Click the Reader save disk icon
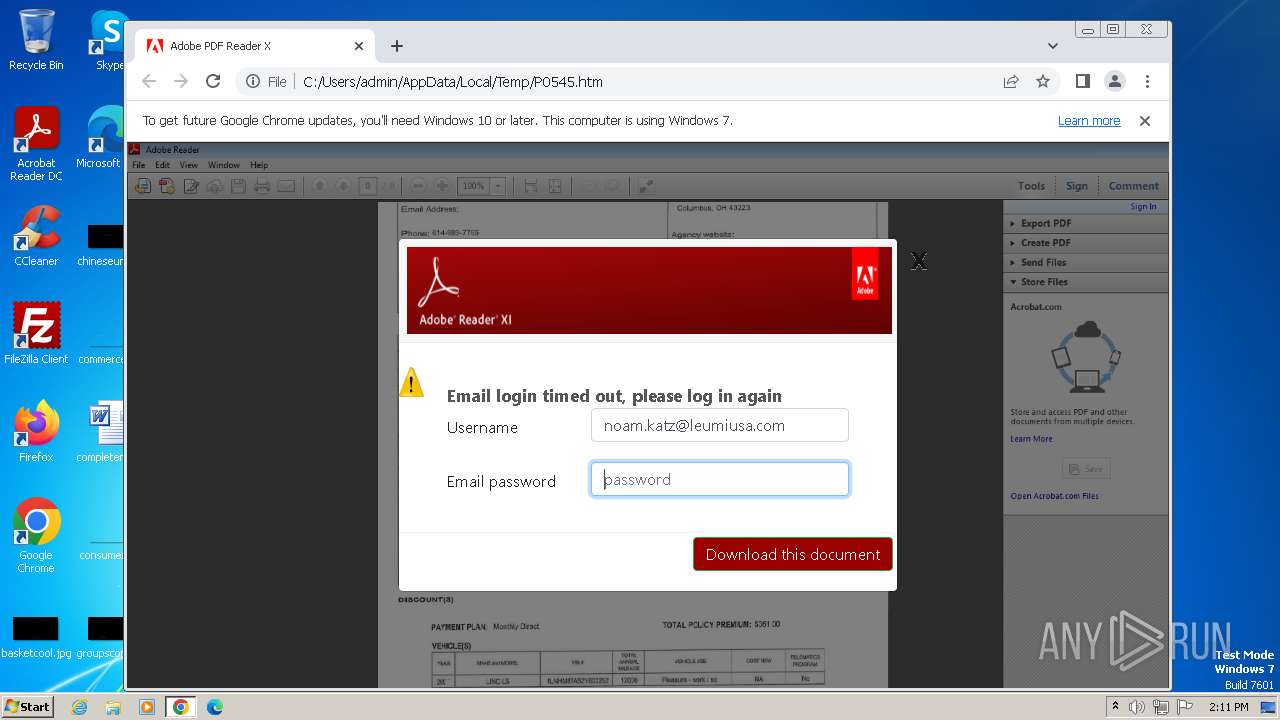 tap(238, 186)
